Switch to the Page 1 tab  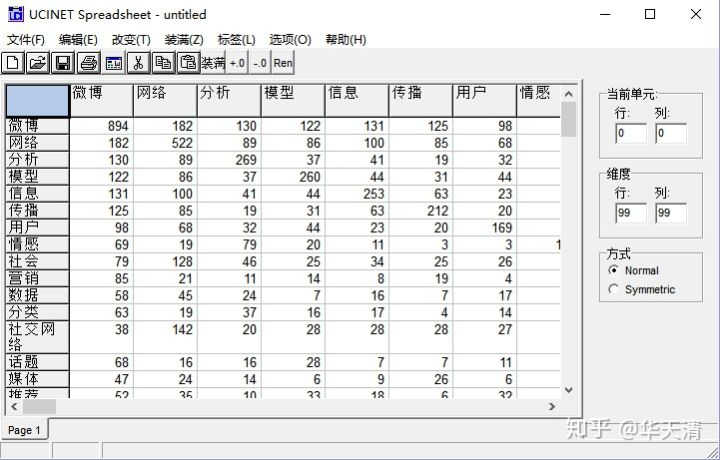click(24, 430)
